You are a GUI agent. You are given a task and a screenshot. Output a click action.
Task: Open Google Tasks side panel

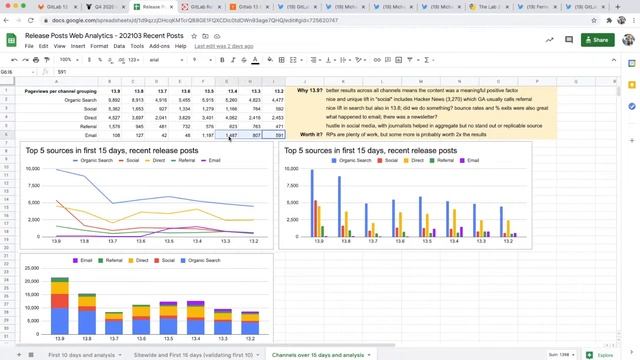coord(632,106)
